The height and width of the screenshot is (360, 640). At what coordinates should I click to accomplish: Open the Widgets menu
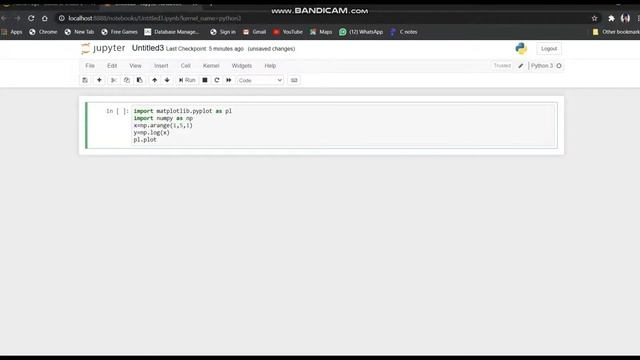point(242,66)
